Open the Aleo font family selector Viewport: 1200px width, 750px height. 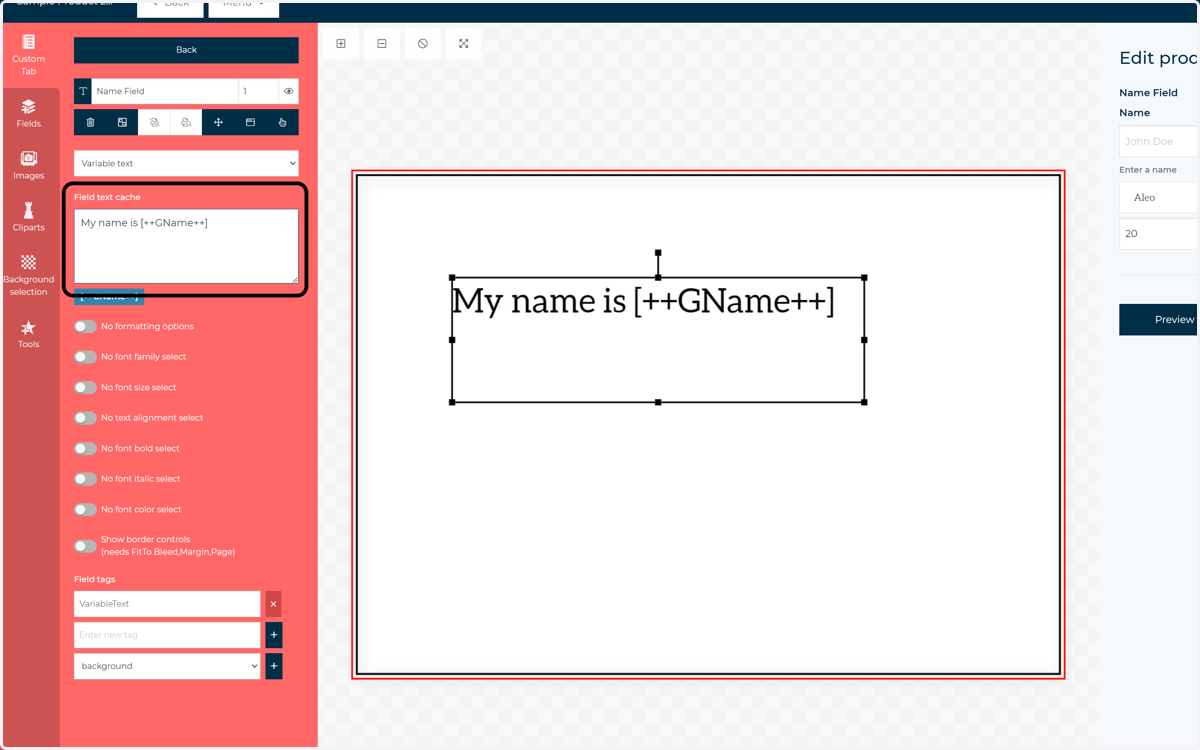pyautogui.click(x=1158, y=198)
